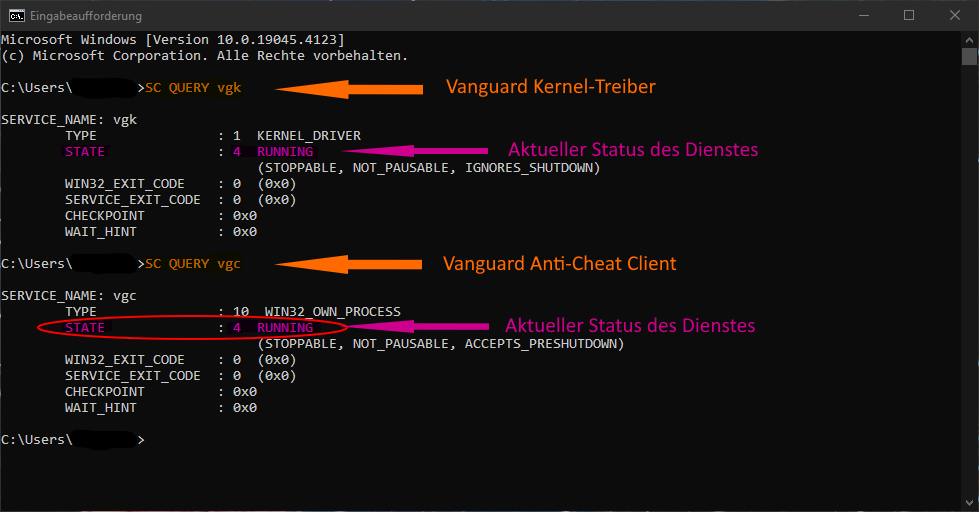Click the Microsoft Windows version line
This screenshot has width=979, height=512.
coord(172,39)
